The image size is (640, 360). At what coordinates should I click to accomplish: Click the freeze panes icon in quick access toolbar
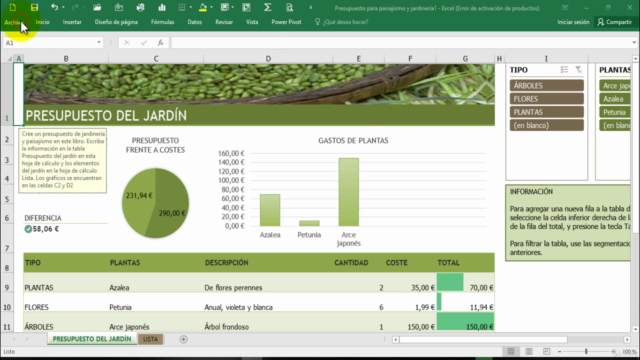224,7
